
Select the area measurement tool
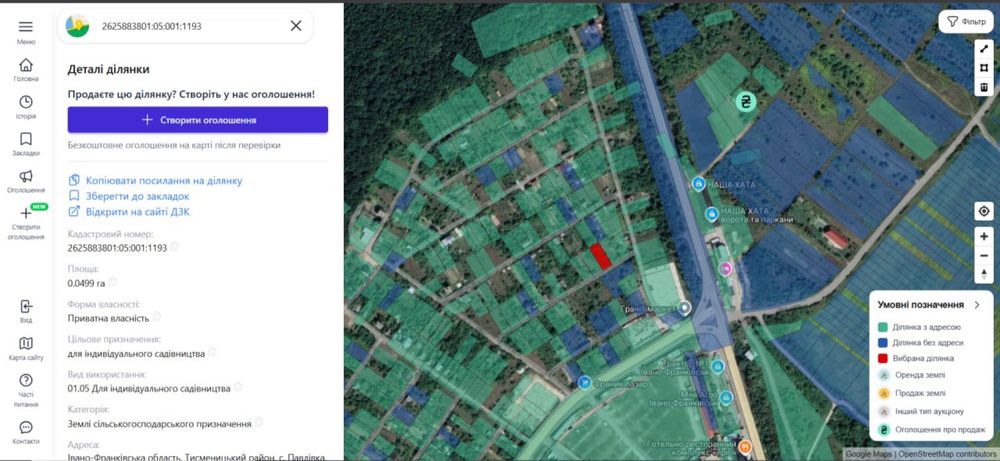[x=984, y=68]
